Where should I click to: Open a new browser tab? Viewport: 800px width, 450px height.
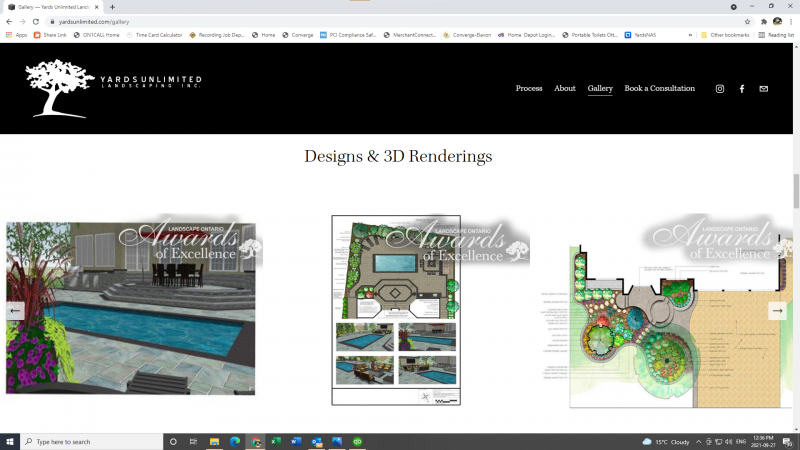(112, 7)
